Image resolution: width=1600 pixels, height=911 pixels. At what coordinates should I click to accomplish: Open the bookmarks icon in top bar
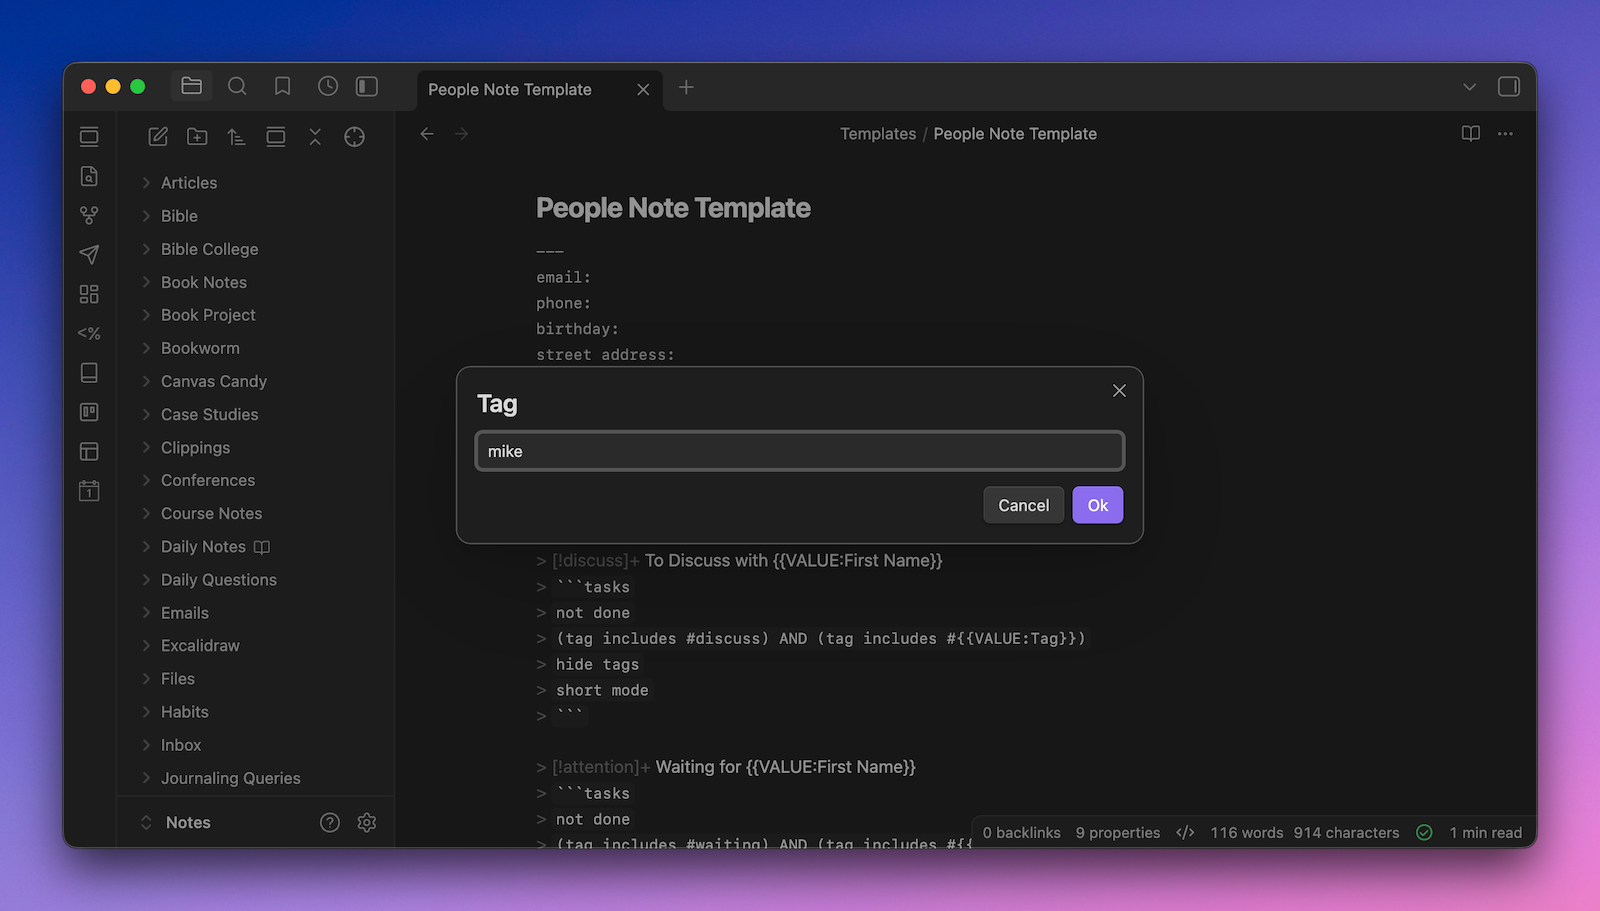coord(283,87)
